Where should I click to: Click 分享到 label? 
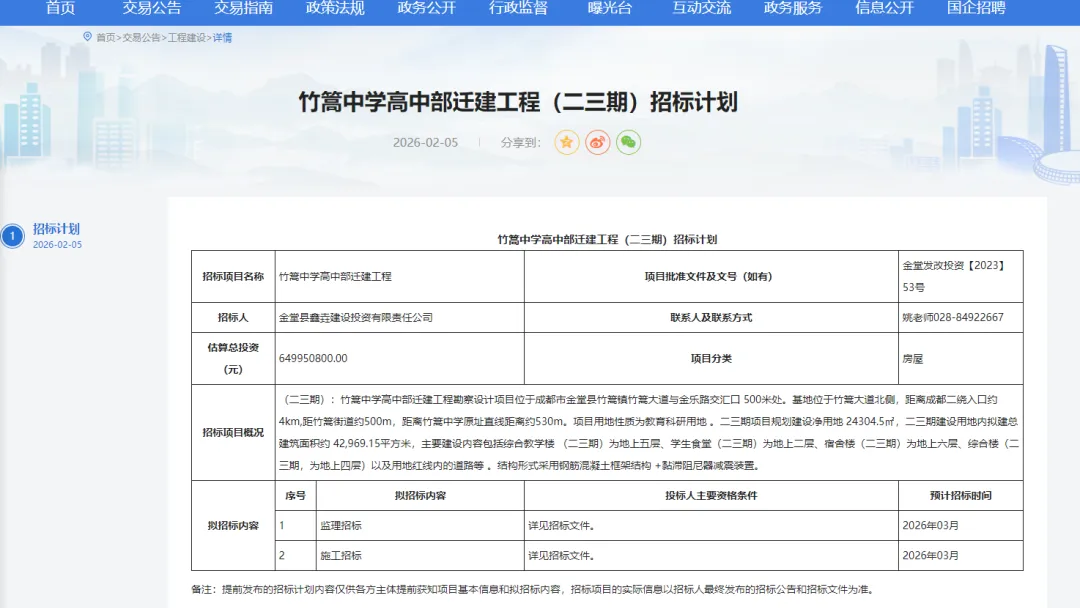point(520,143)
